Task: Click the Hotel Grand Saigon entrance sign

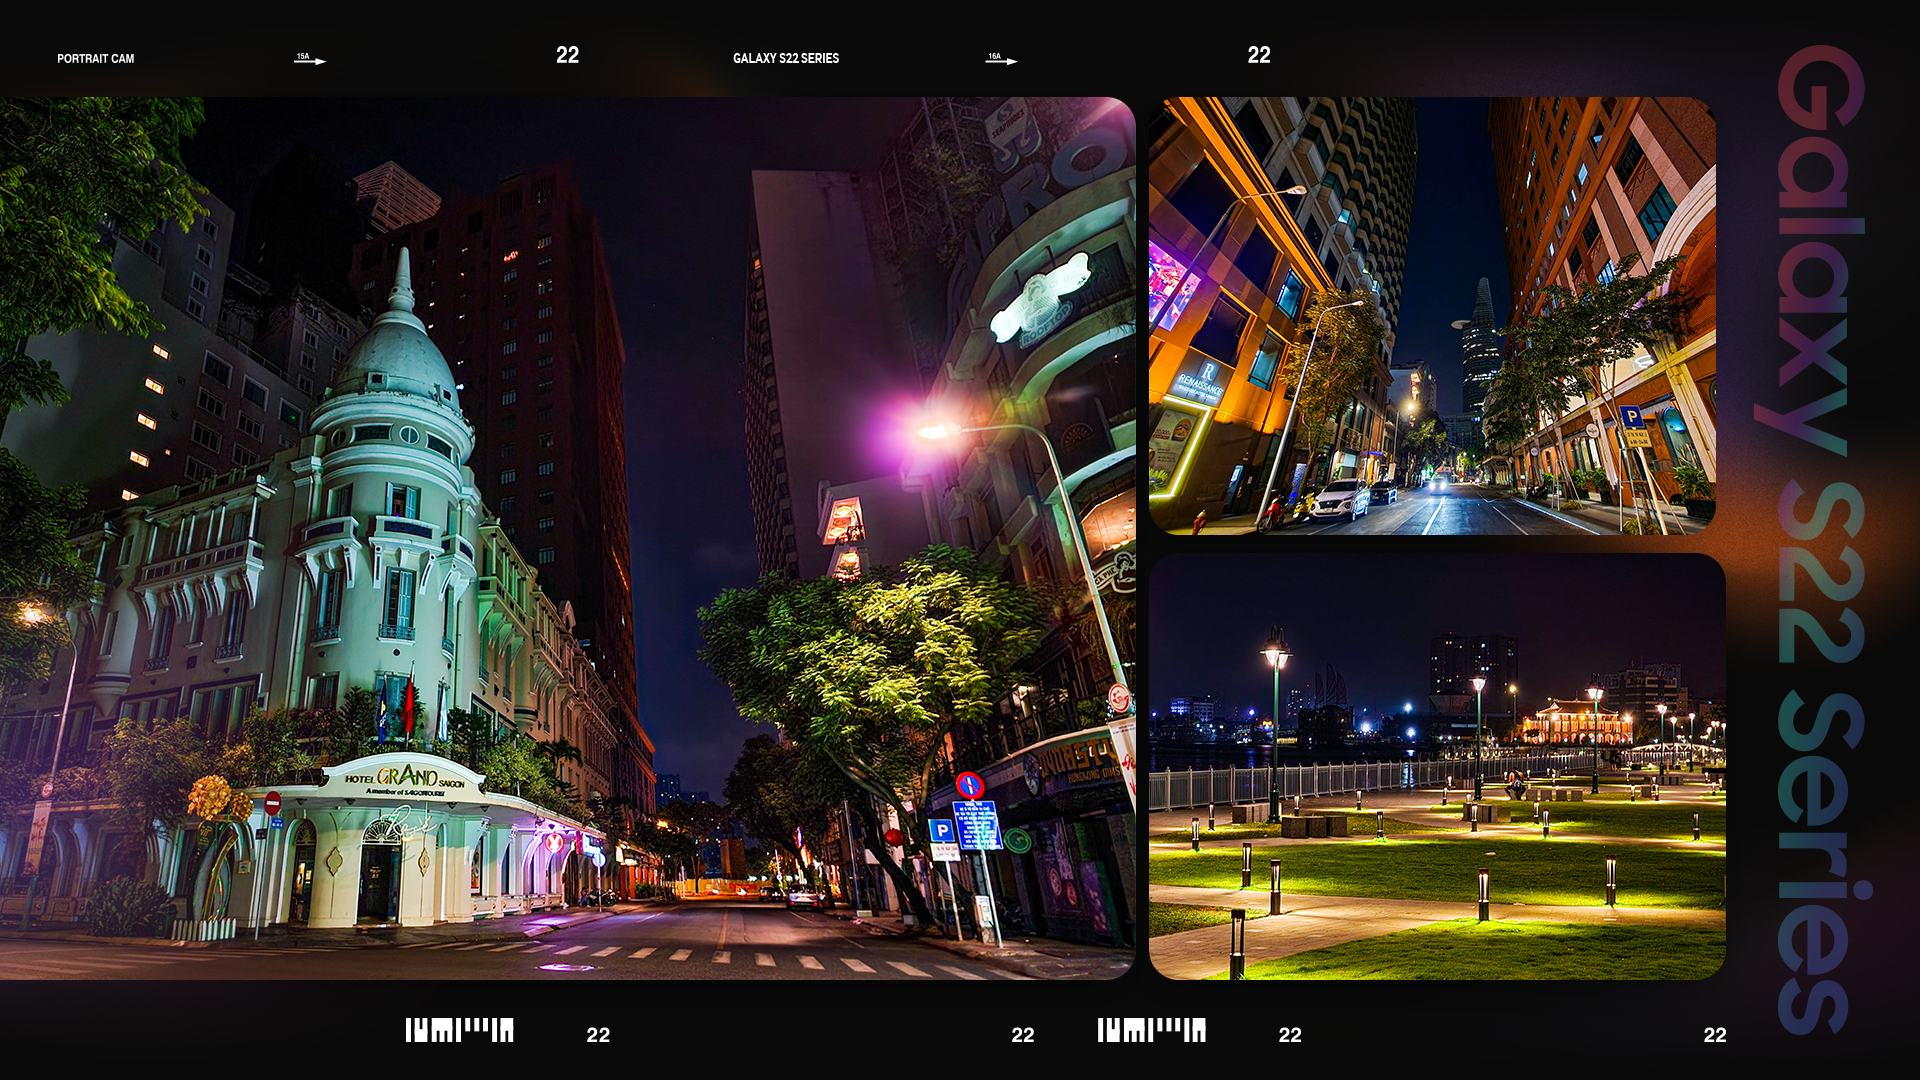Action: click(405, 777)
